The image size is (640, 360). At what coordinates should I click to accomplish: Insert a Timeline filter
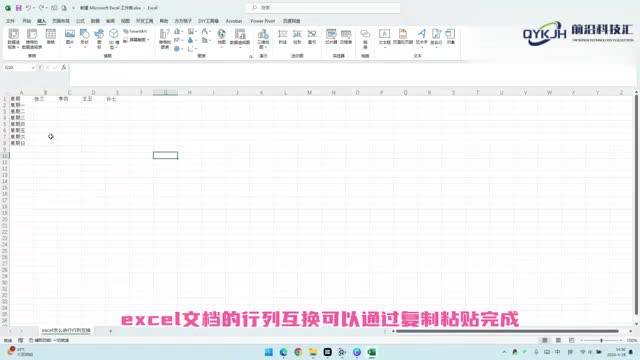point(346,37)
